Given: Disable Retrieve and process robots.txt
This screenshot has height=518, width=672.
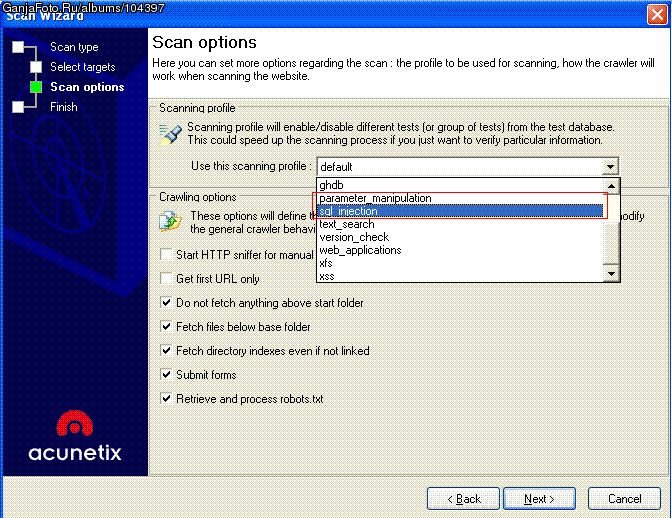Looking at the screenshot, I should [x=167, y=399].
